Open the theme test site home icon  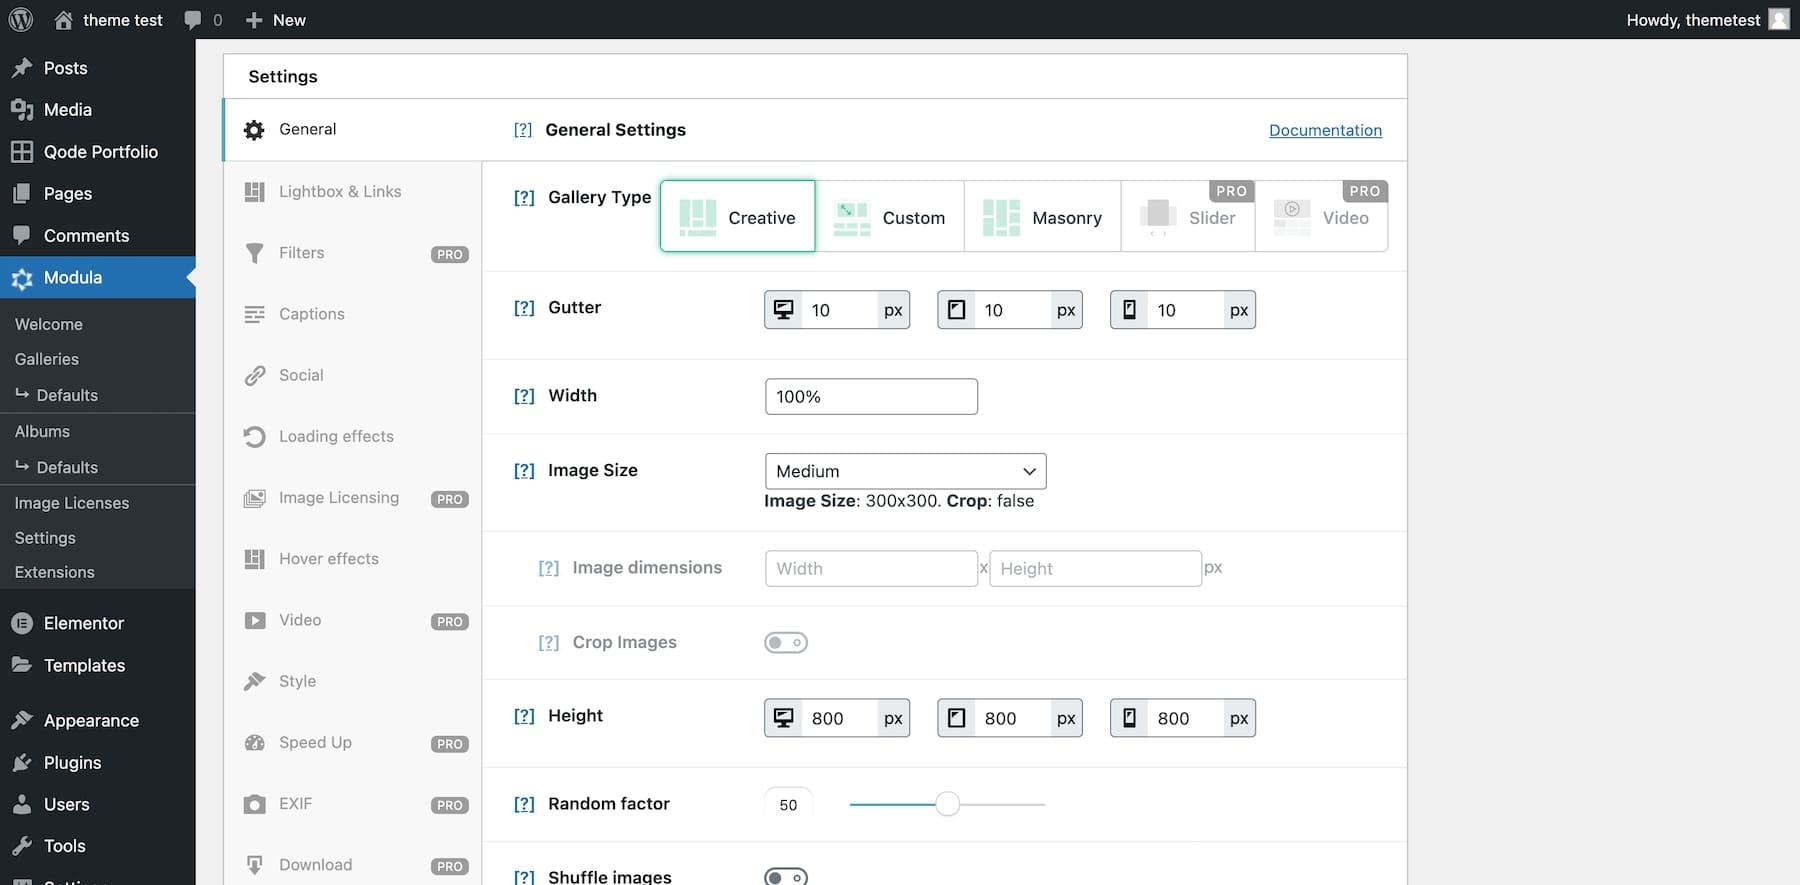pyautogui.click(x=63, y=20)
